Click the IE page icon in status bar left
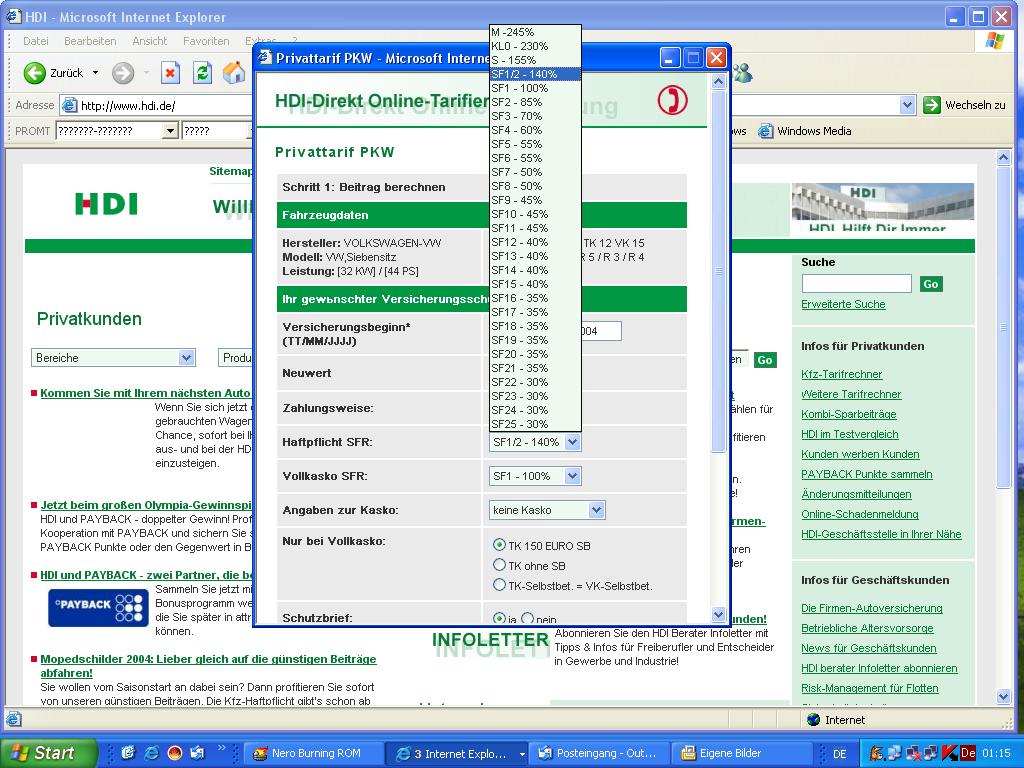This screenshot has height=768, width=1024. [x=13, y=720]
